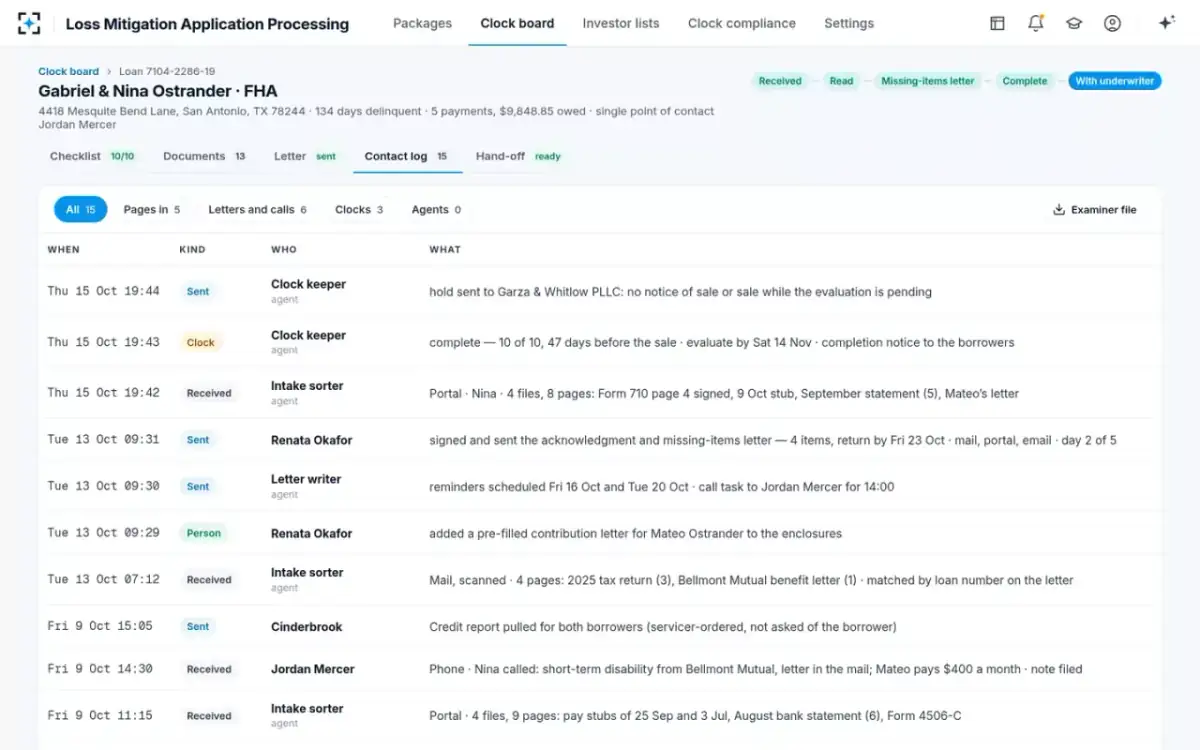1200x750 pixels.
Task: Click the app logo icon
Action: click(x=29, y=23)
